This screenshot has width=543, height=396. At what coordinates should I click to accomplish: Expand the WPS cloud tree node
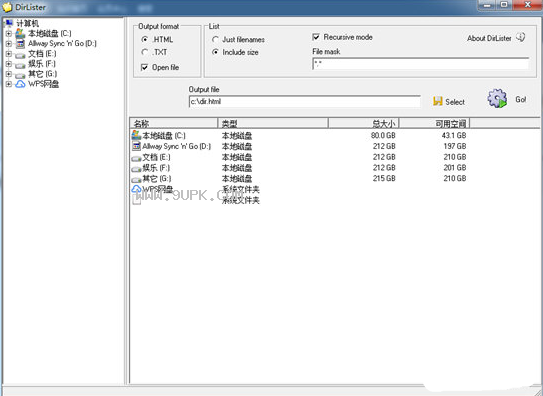pyautogui.click(x=9, y=84)
